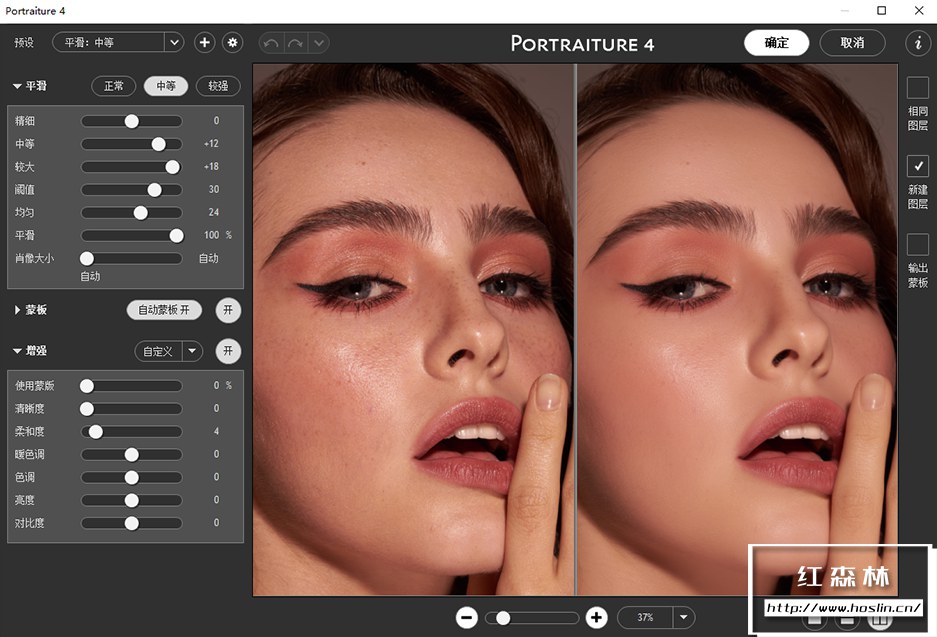937x637 pixels.
Task: Confirm edits with the 确定 button
Action: tap(776, 43)
